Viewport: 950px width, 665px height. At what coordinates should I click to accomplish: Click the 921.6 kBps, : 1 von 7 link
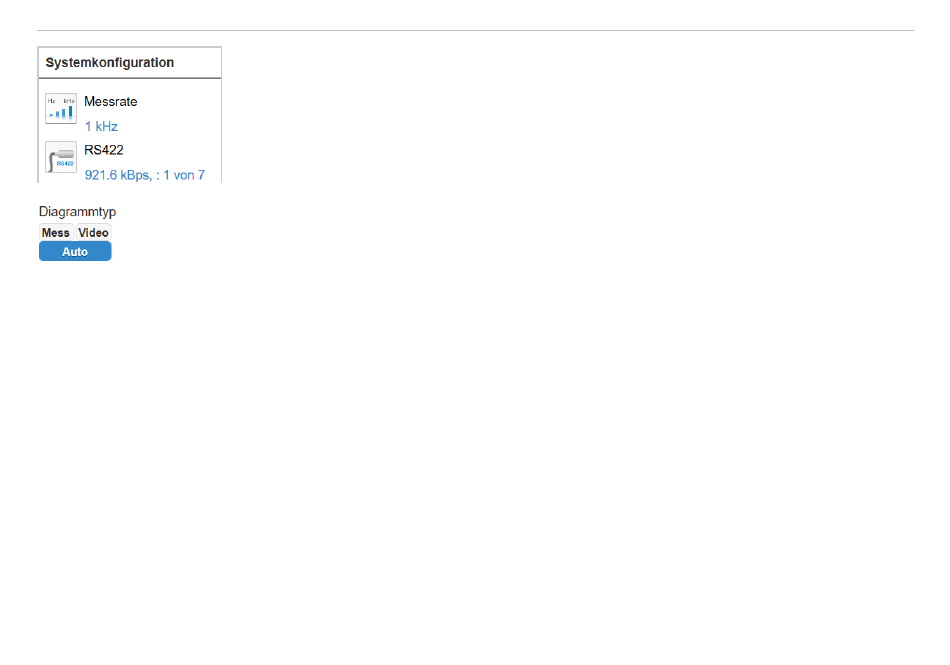[x=144, y=175]
